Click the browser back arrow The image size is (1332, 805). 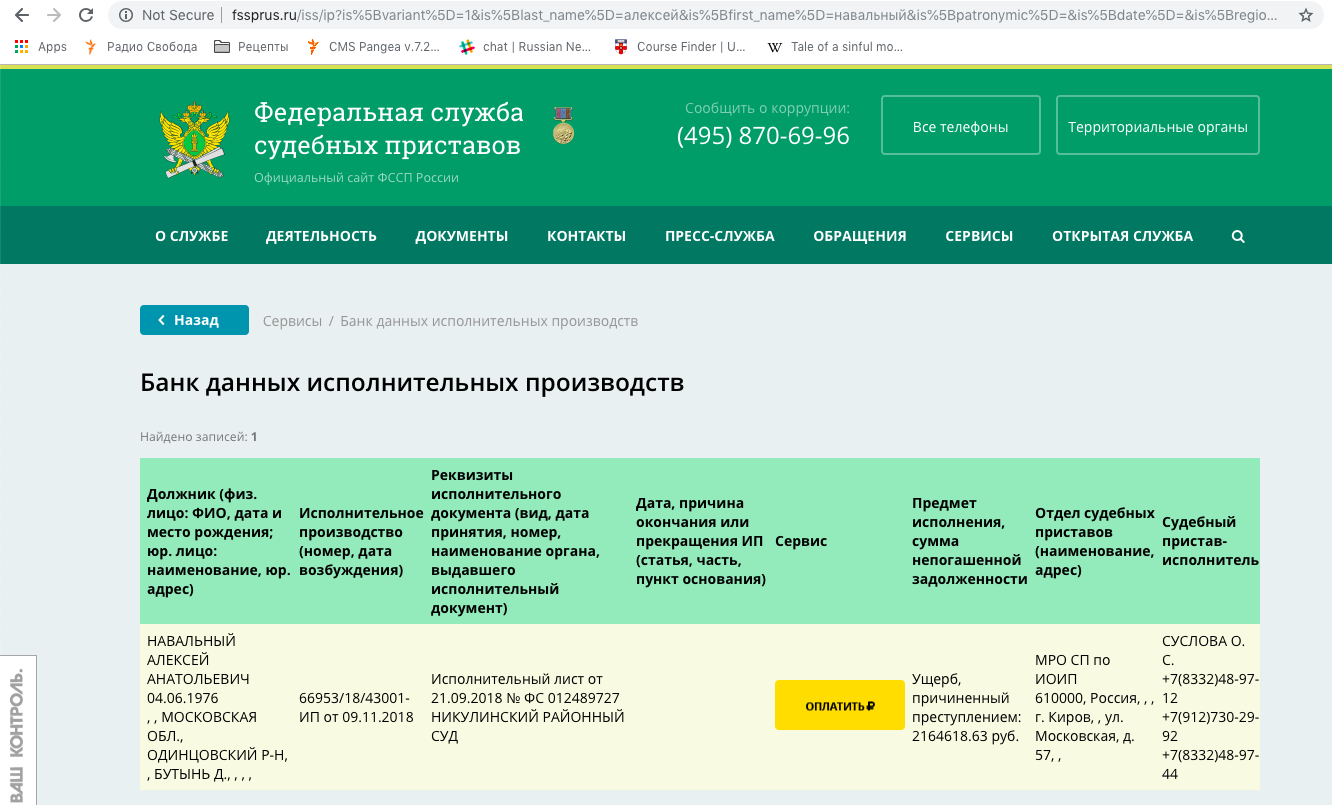pyautogui.click(x=22, y=15)
